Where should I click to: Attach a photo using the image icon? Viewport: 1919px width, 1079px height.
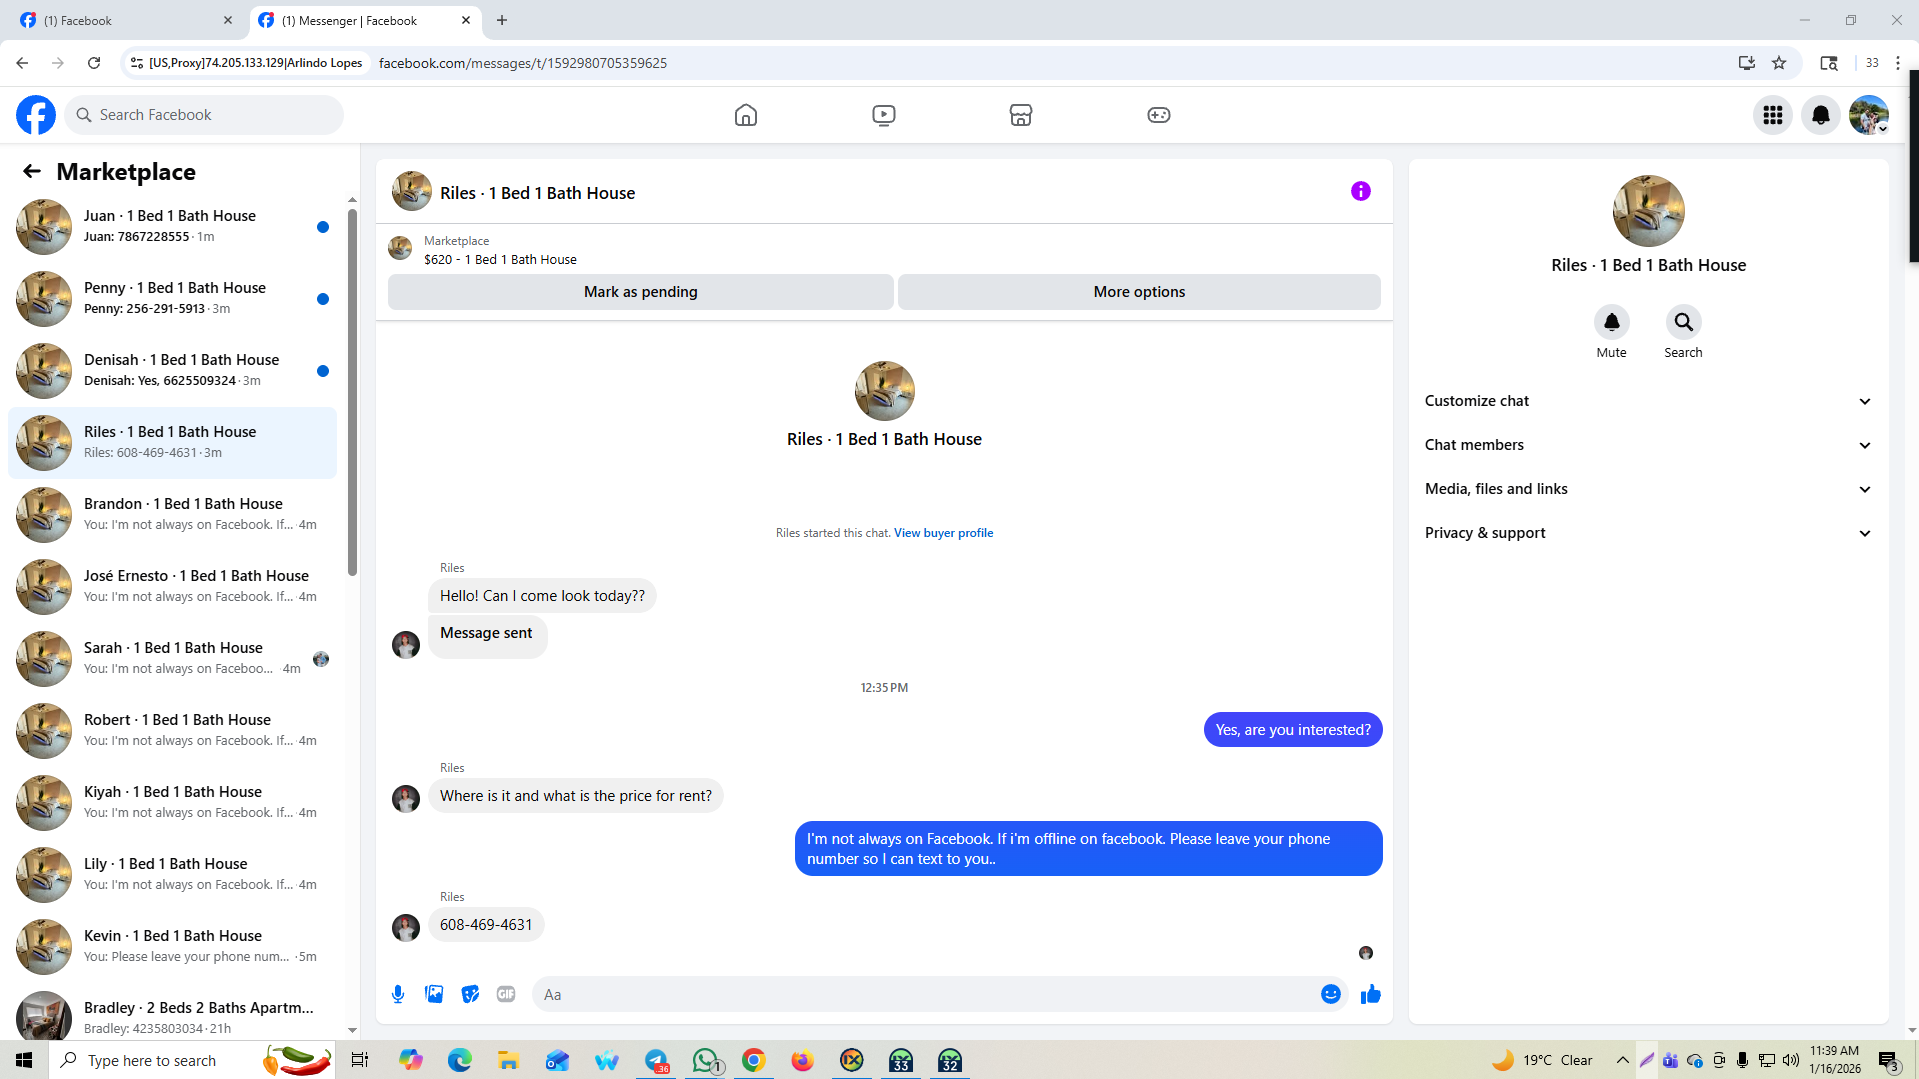(434, 994)
